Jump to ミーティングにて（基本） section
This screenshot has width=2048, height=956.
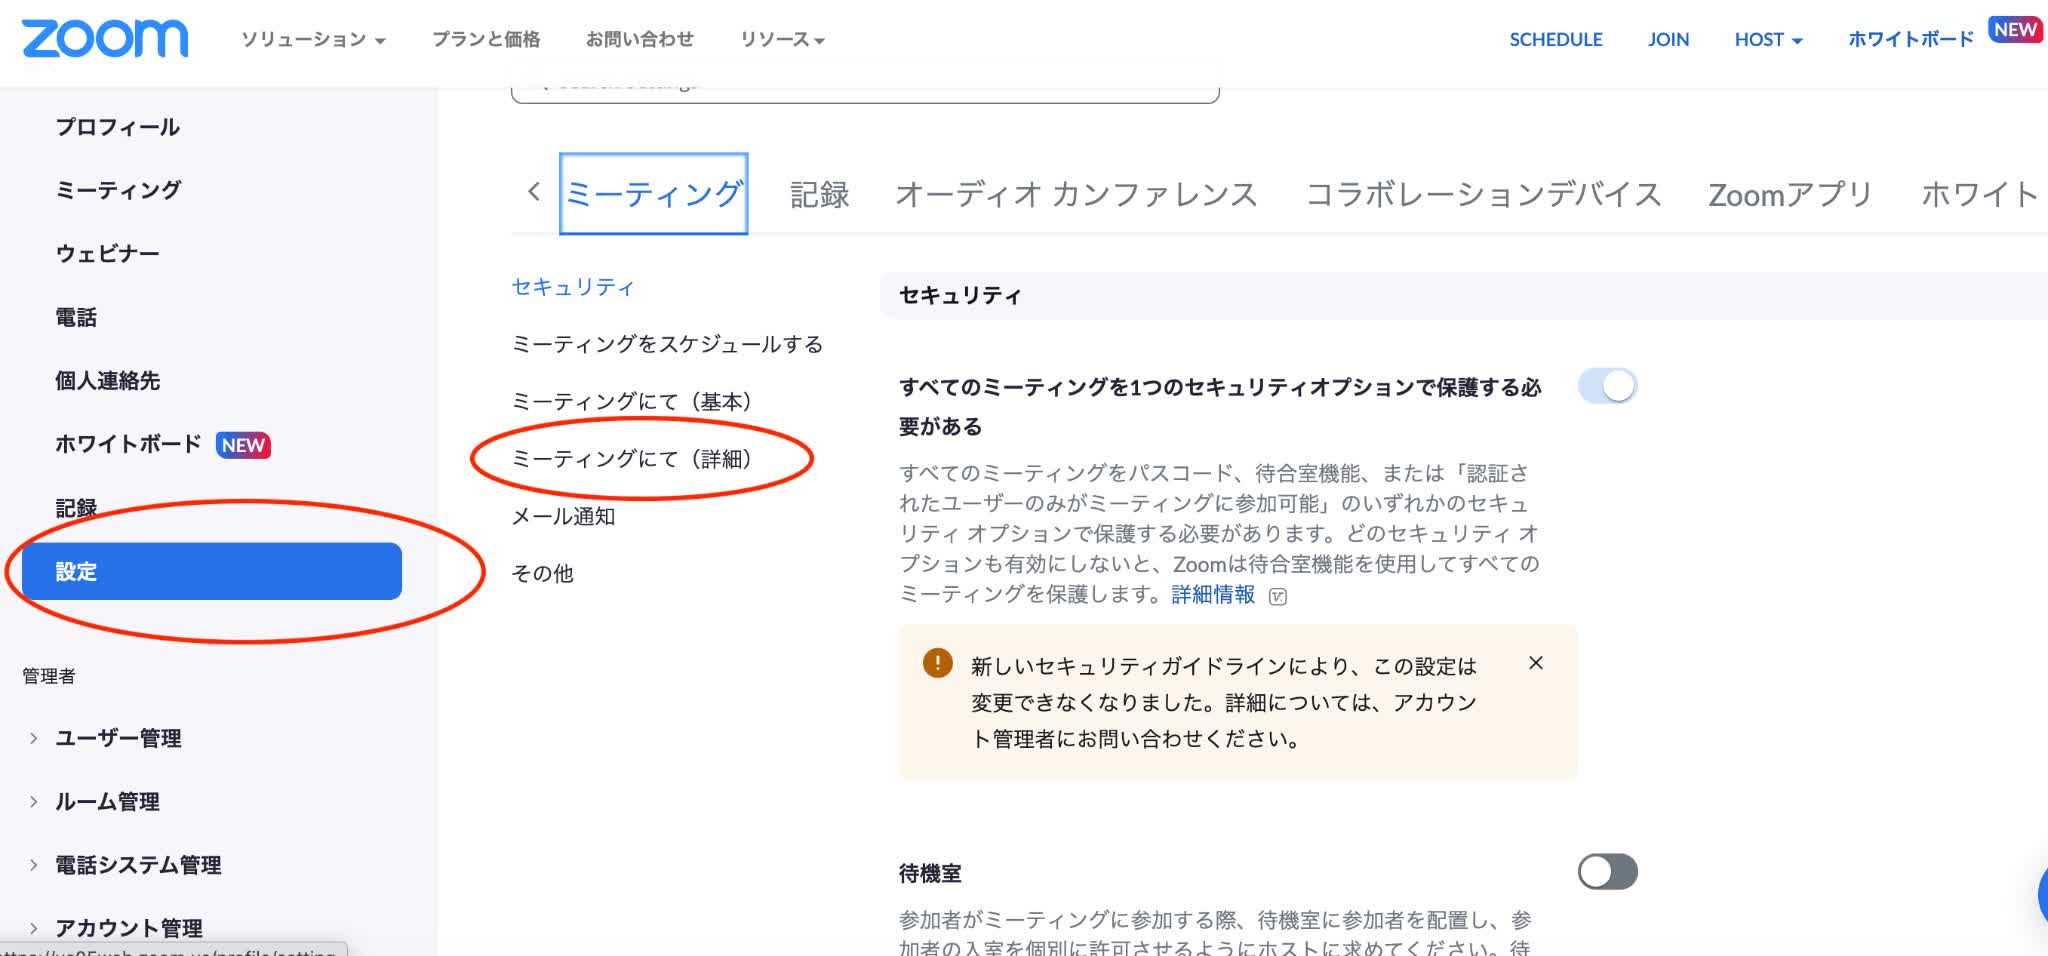pos(632,401)
